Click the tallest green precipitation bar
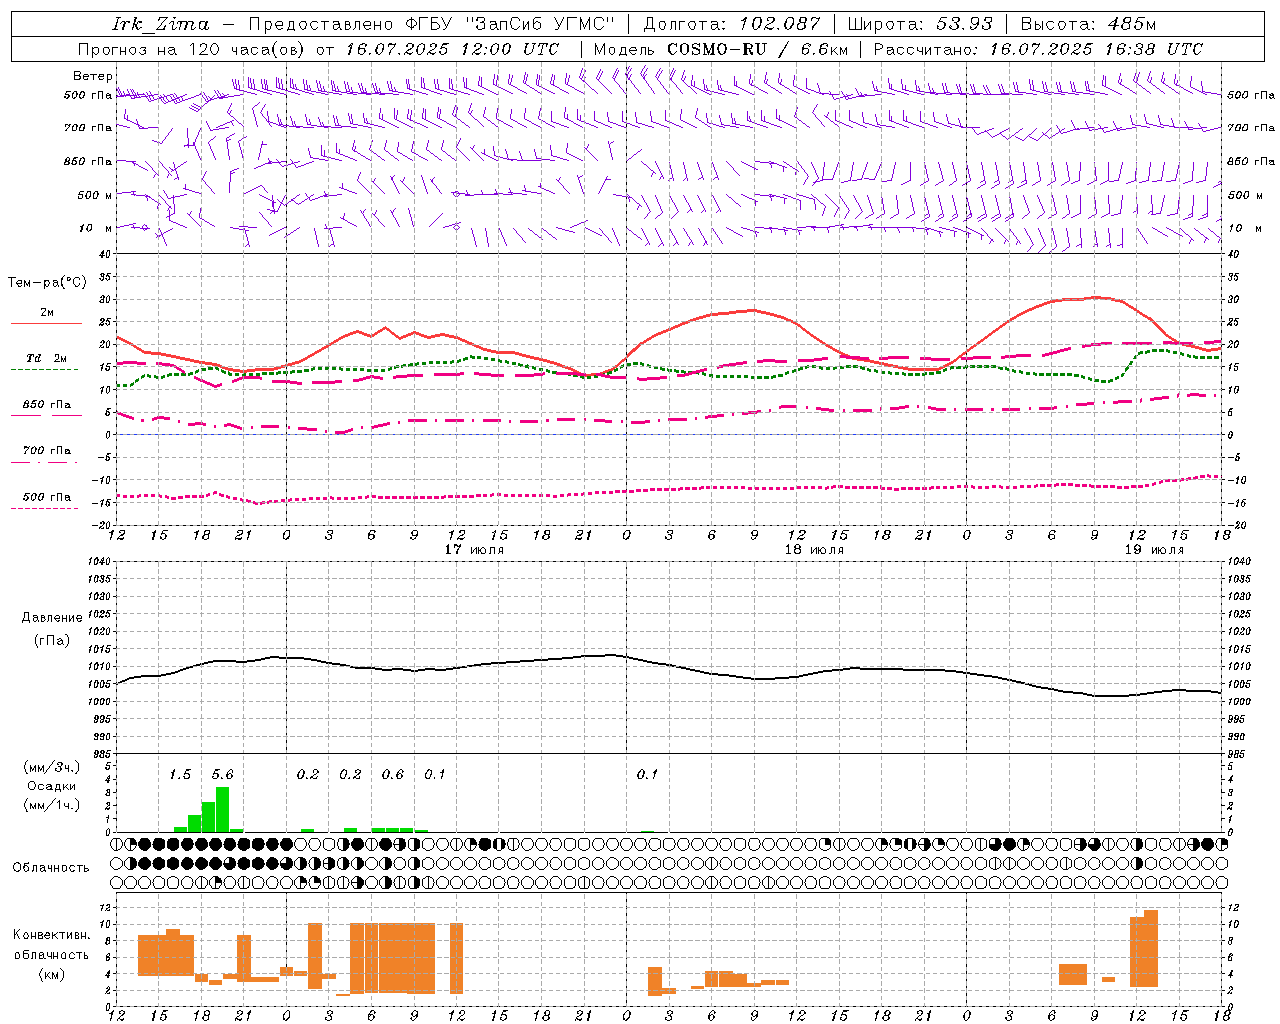 [x=222, y=809]
